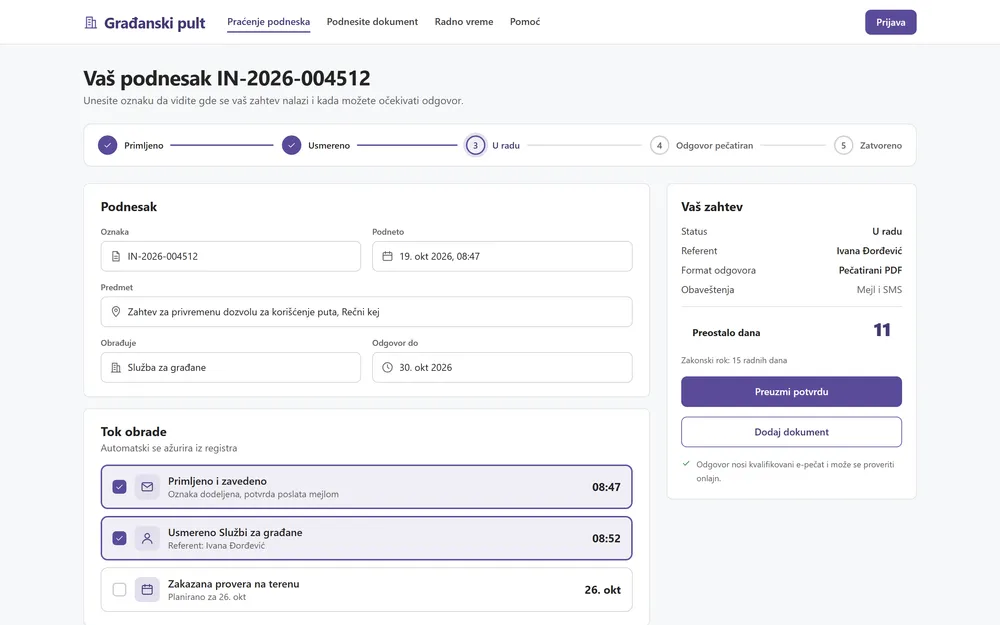1000x625 pixels.
Task: Click the Građanski pult building logo icon
Action: (x=91, y=23)
